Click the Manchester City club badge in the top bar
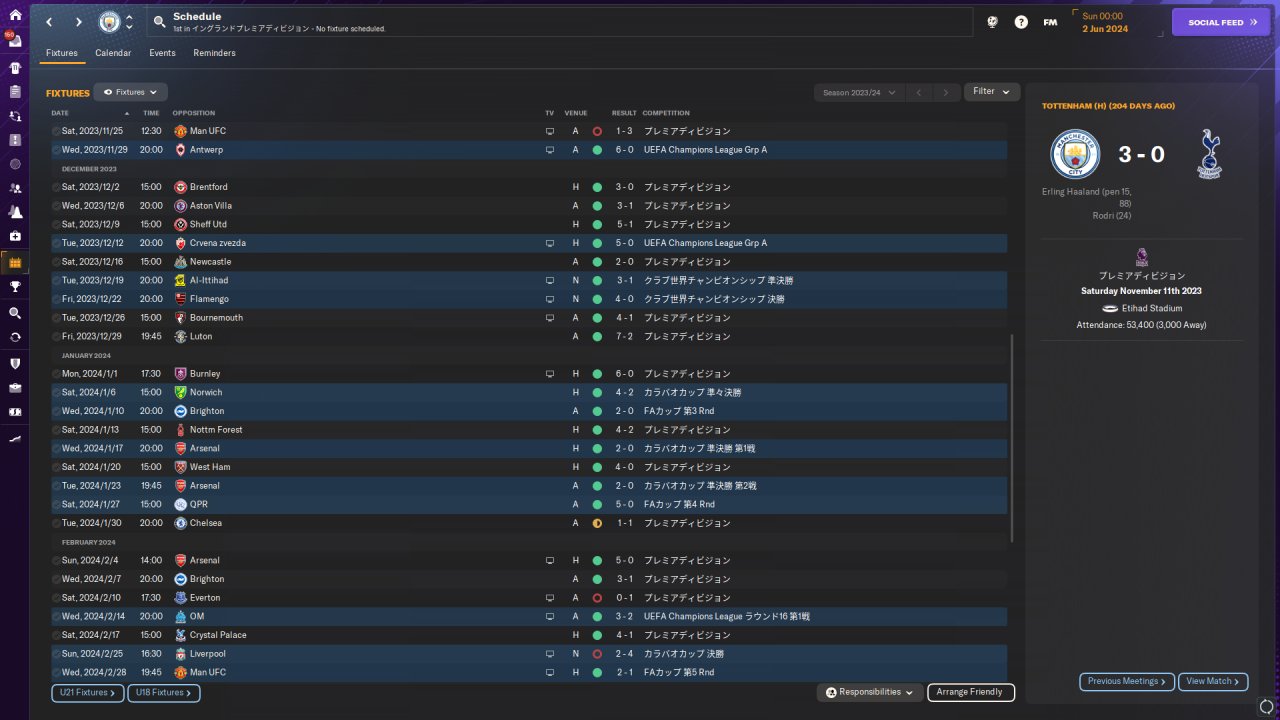This screenshot has height=720, width=1280. [x=109, y=22]
